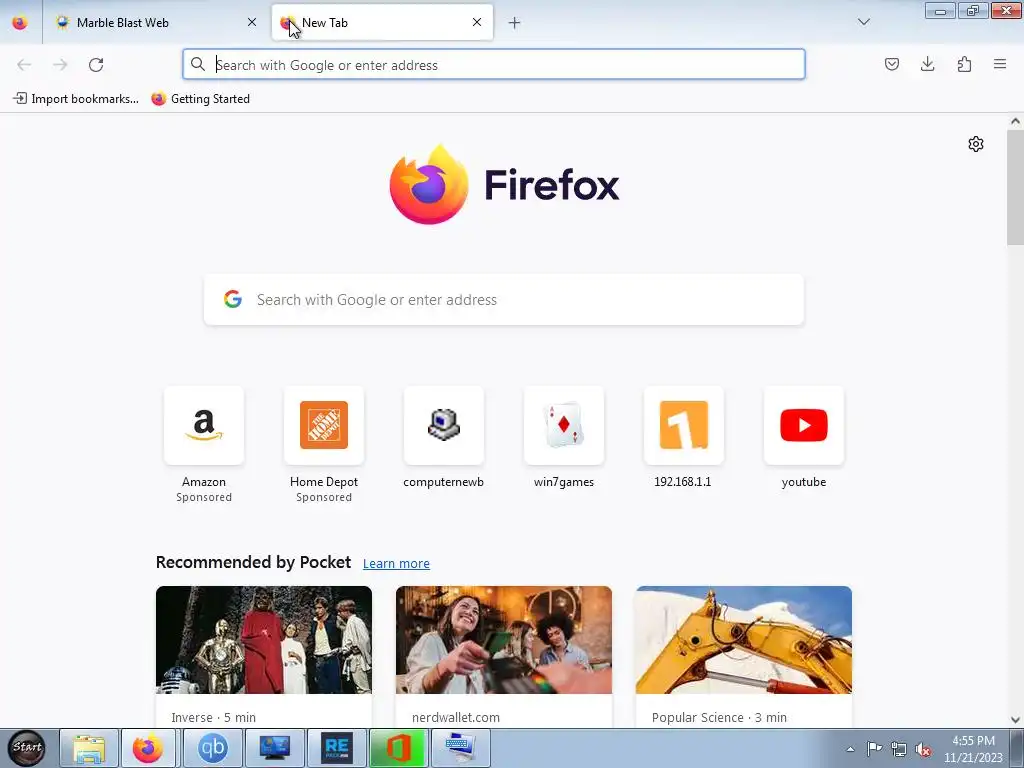Click page scrollbar up arrow
Screen dimensions: 1024x768
(x=1015, y=121)
